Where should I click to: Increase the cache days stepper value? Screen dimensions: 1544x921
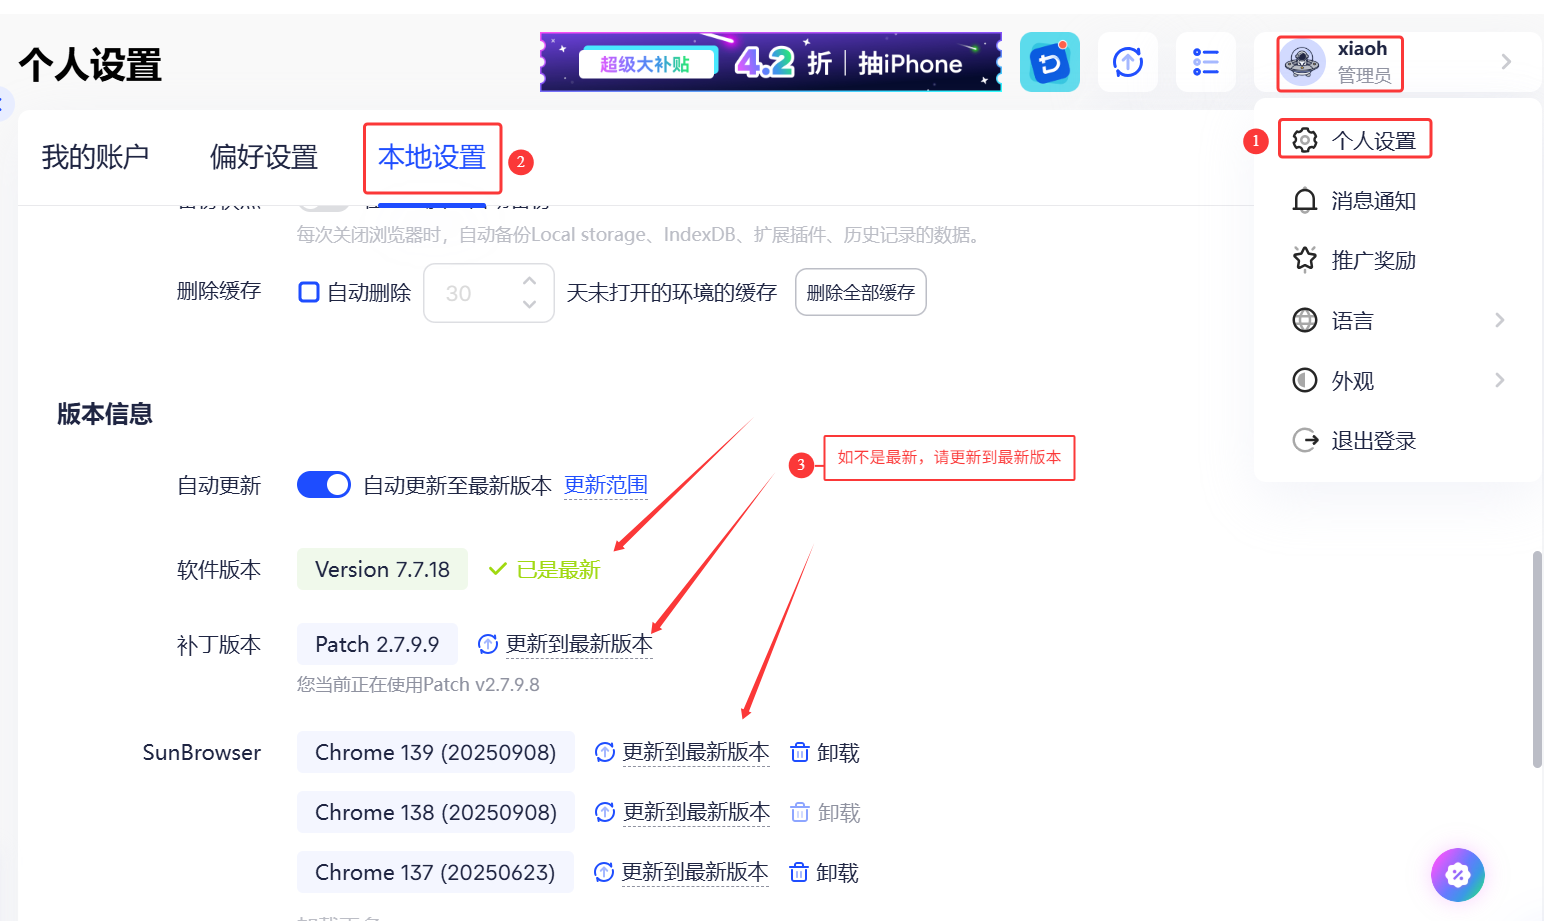pos(529,281)
